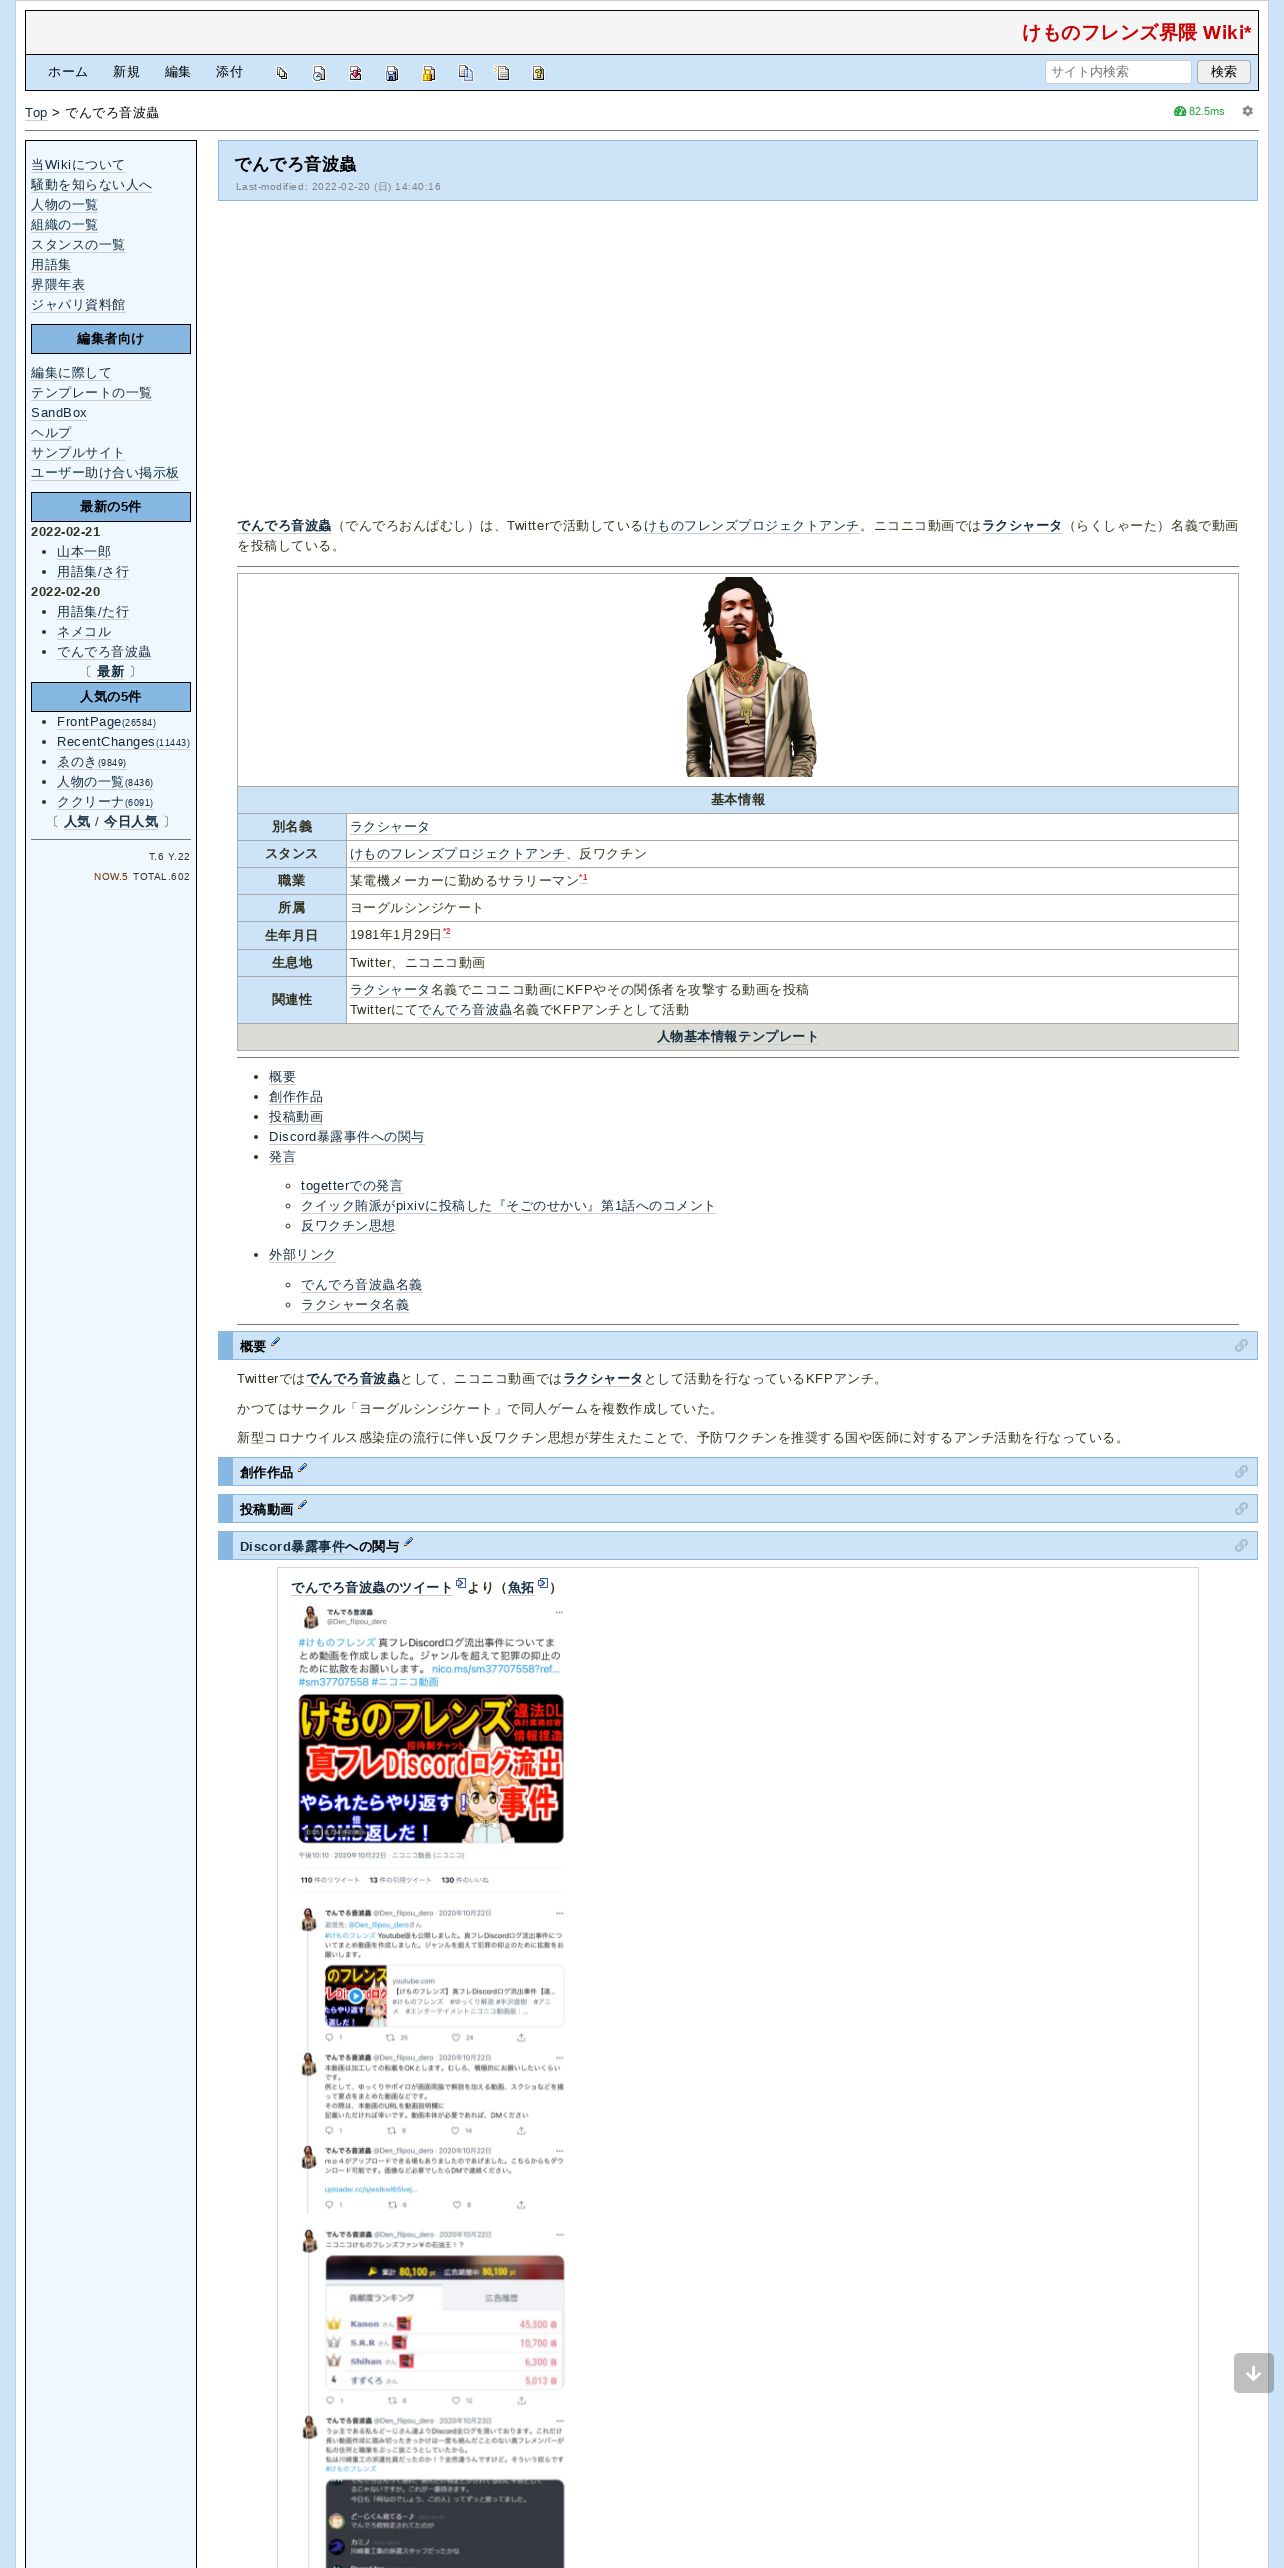The image size is (1284, 2568).
Task: Jump to togetterでの発言 in contents list
Action: (x=352, y=1186)
